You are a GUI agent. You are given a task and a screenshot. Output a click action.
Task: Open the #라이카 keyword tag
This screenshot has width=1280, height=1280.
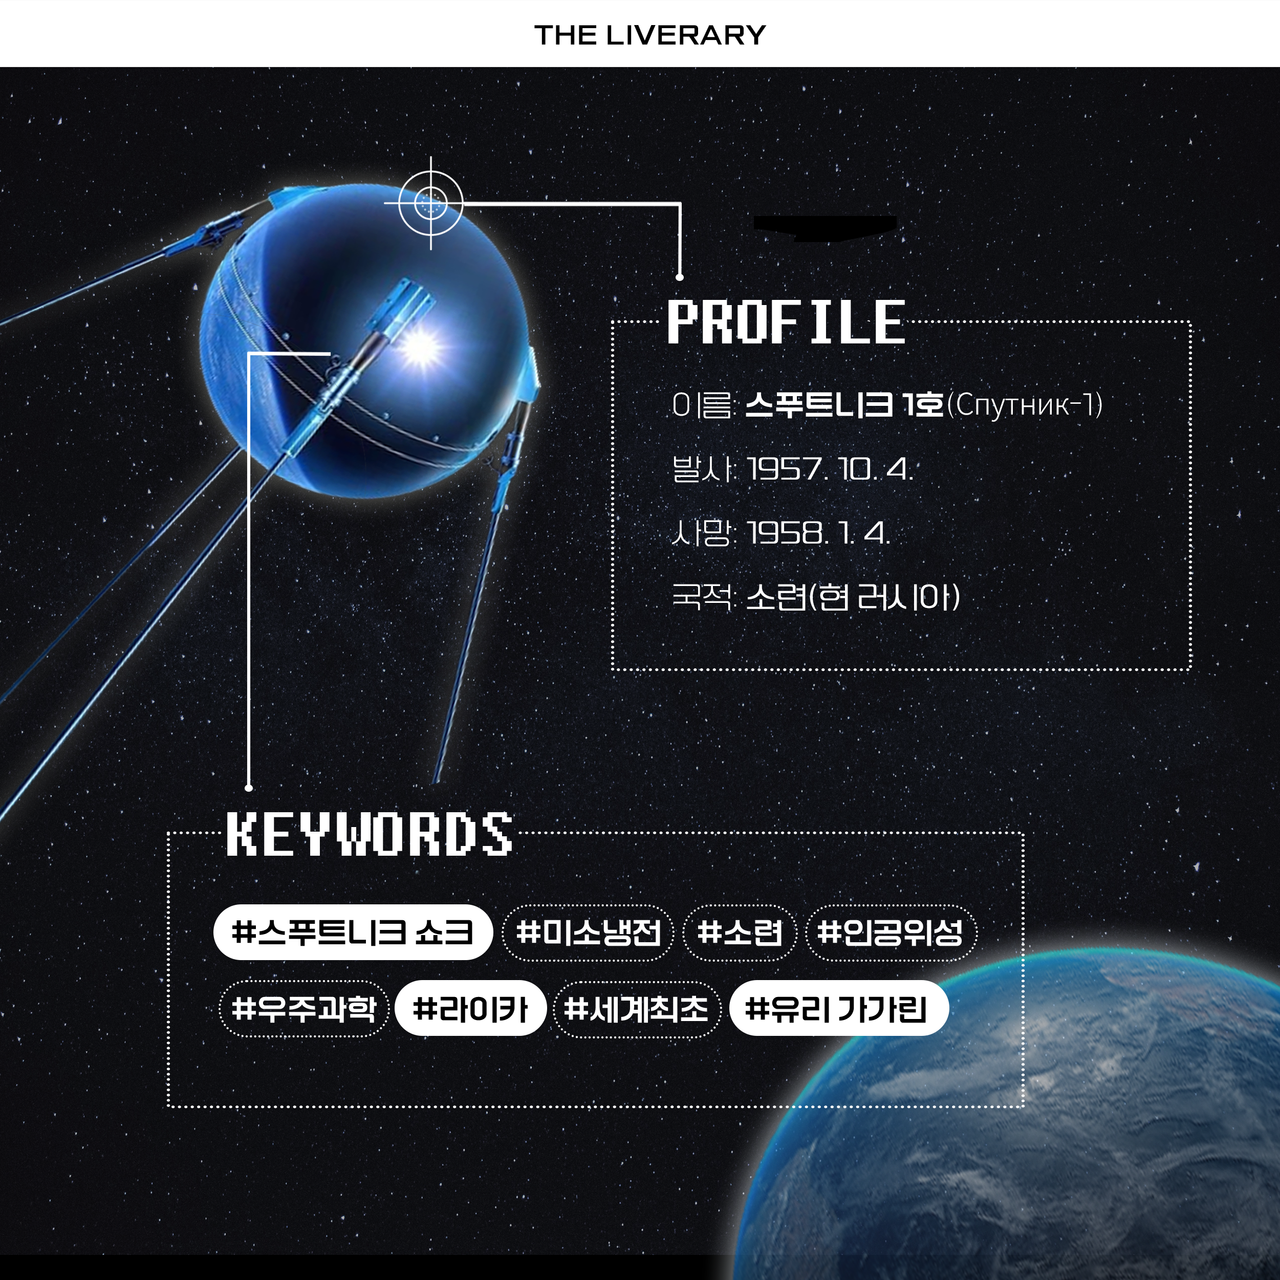470,1008
